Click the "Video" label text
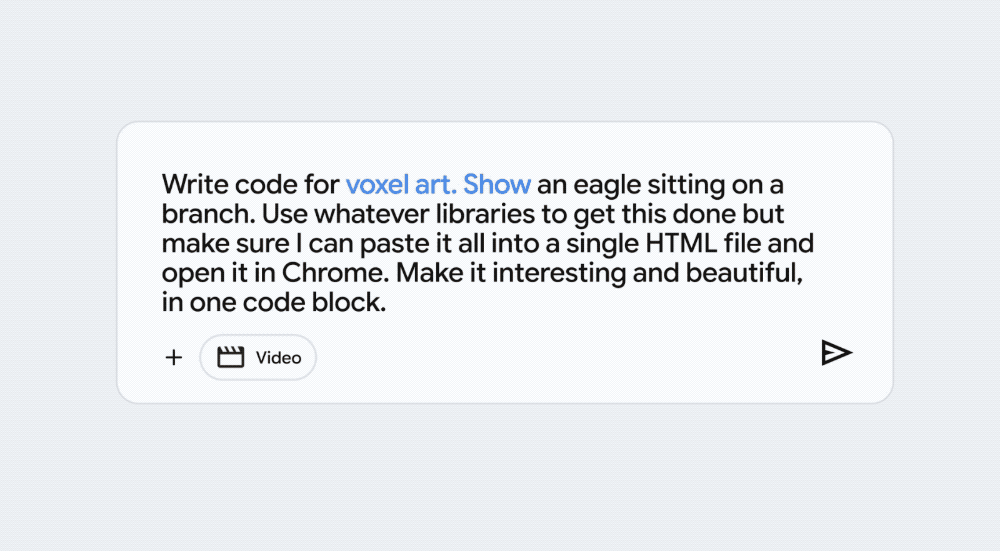This screenshot has height=551, width=1000. click(x=278, y=358)
